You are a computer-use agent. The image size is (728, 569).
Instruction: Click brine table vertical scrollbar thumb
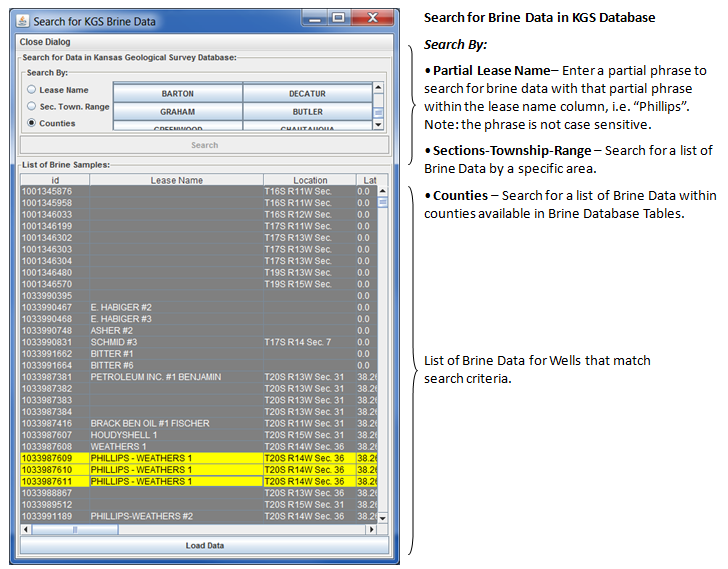[x=383, y=202]
